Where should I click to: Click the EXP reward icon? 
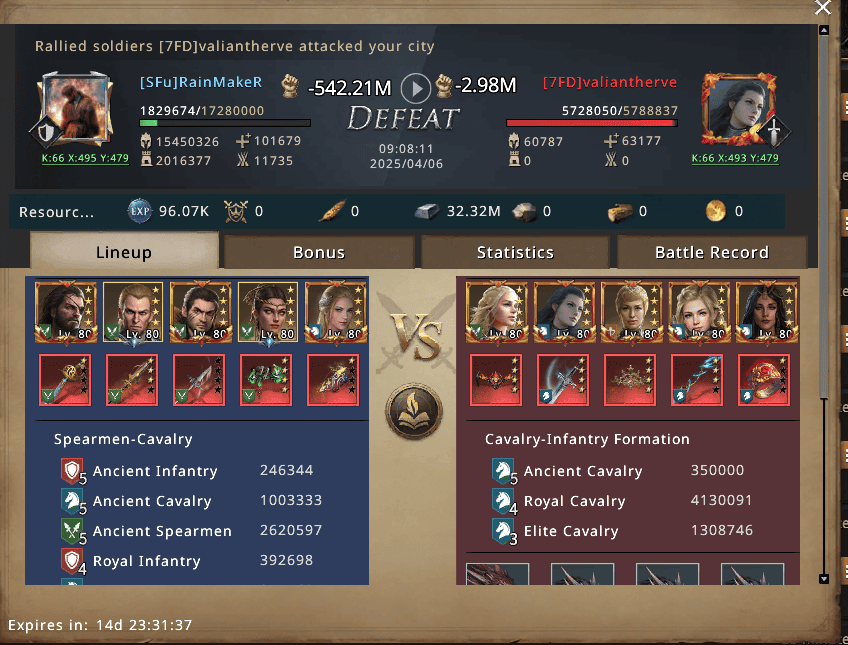(x=140, y=211)
